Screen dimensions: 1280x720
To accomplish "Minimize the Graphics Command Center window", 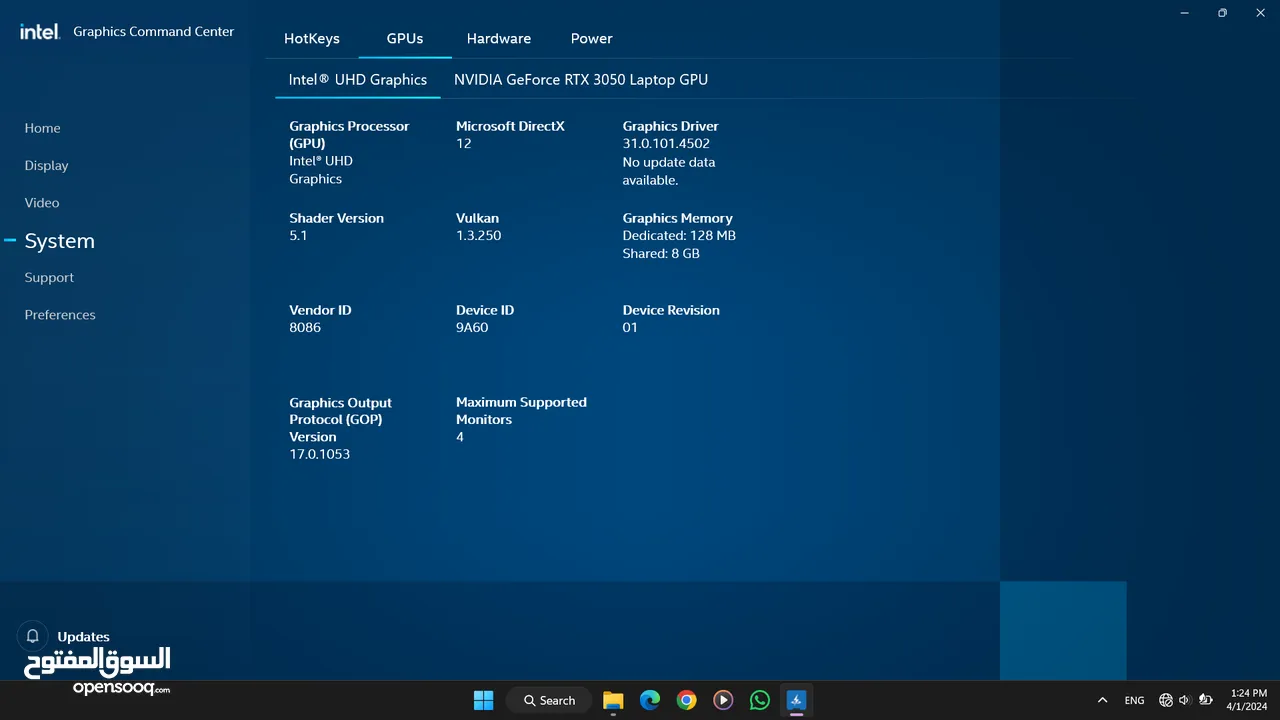I will tap(1185, 13).
